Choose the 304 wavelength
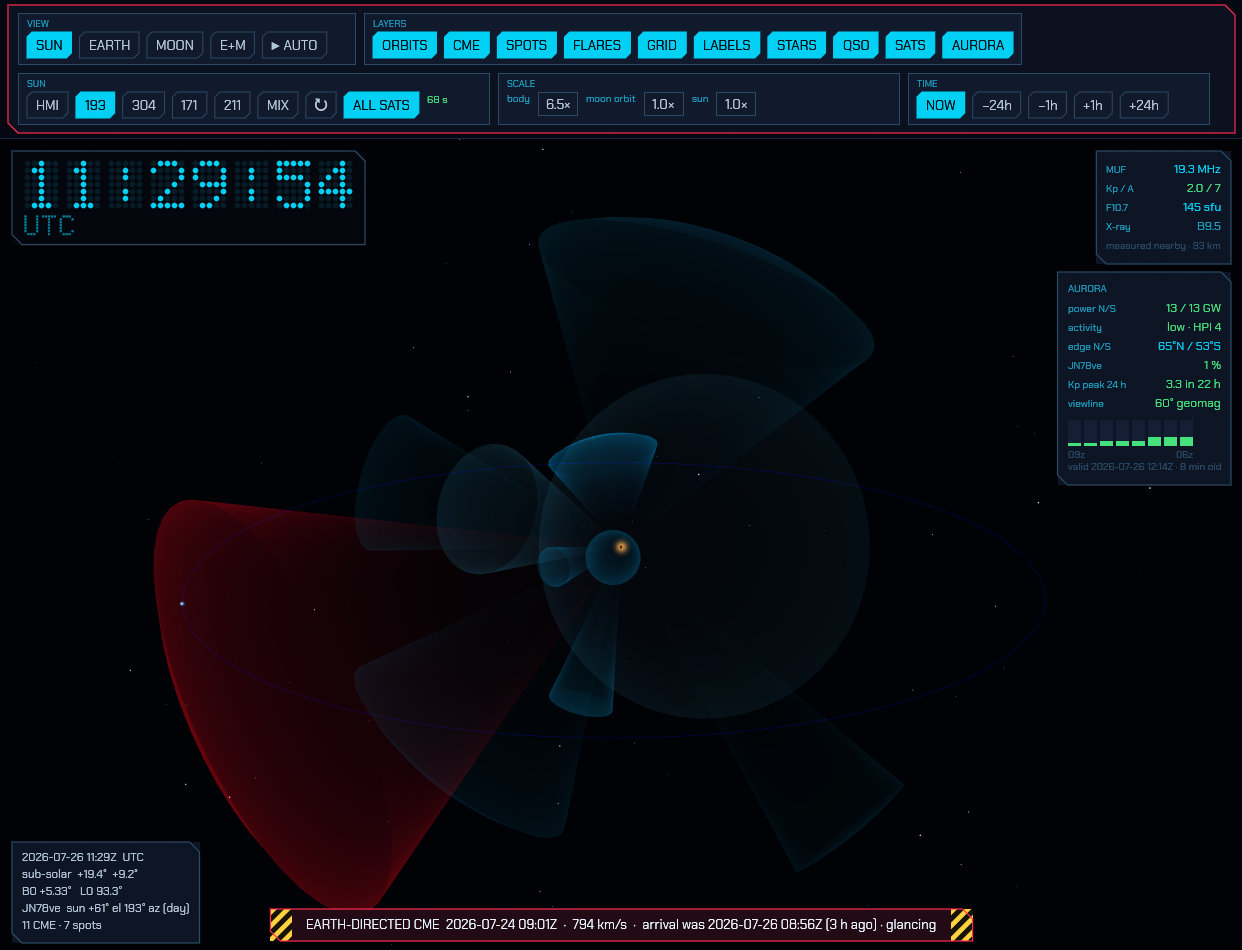The width and height of the screenshot is (1242, 950). pos(144,105)
